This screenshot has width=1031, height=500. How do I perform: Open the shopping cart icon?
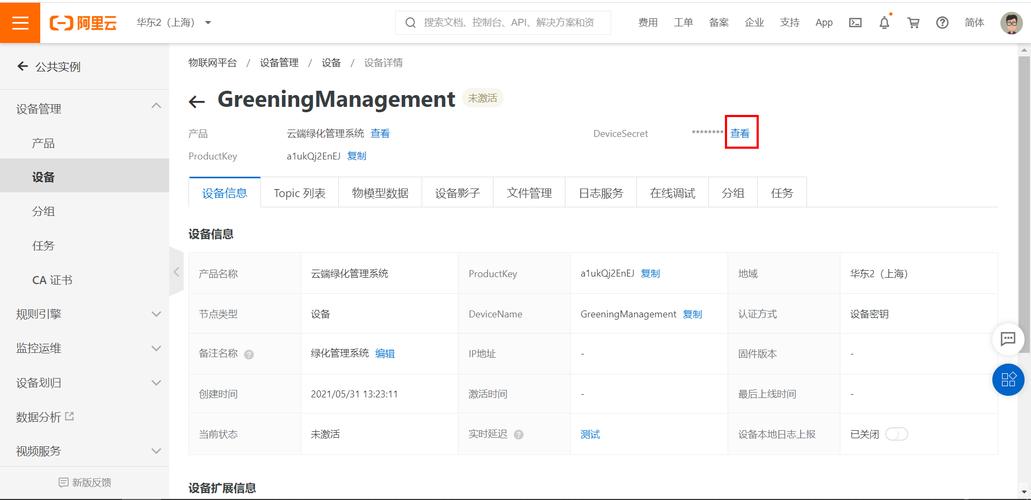click(913, 22)
